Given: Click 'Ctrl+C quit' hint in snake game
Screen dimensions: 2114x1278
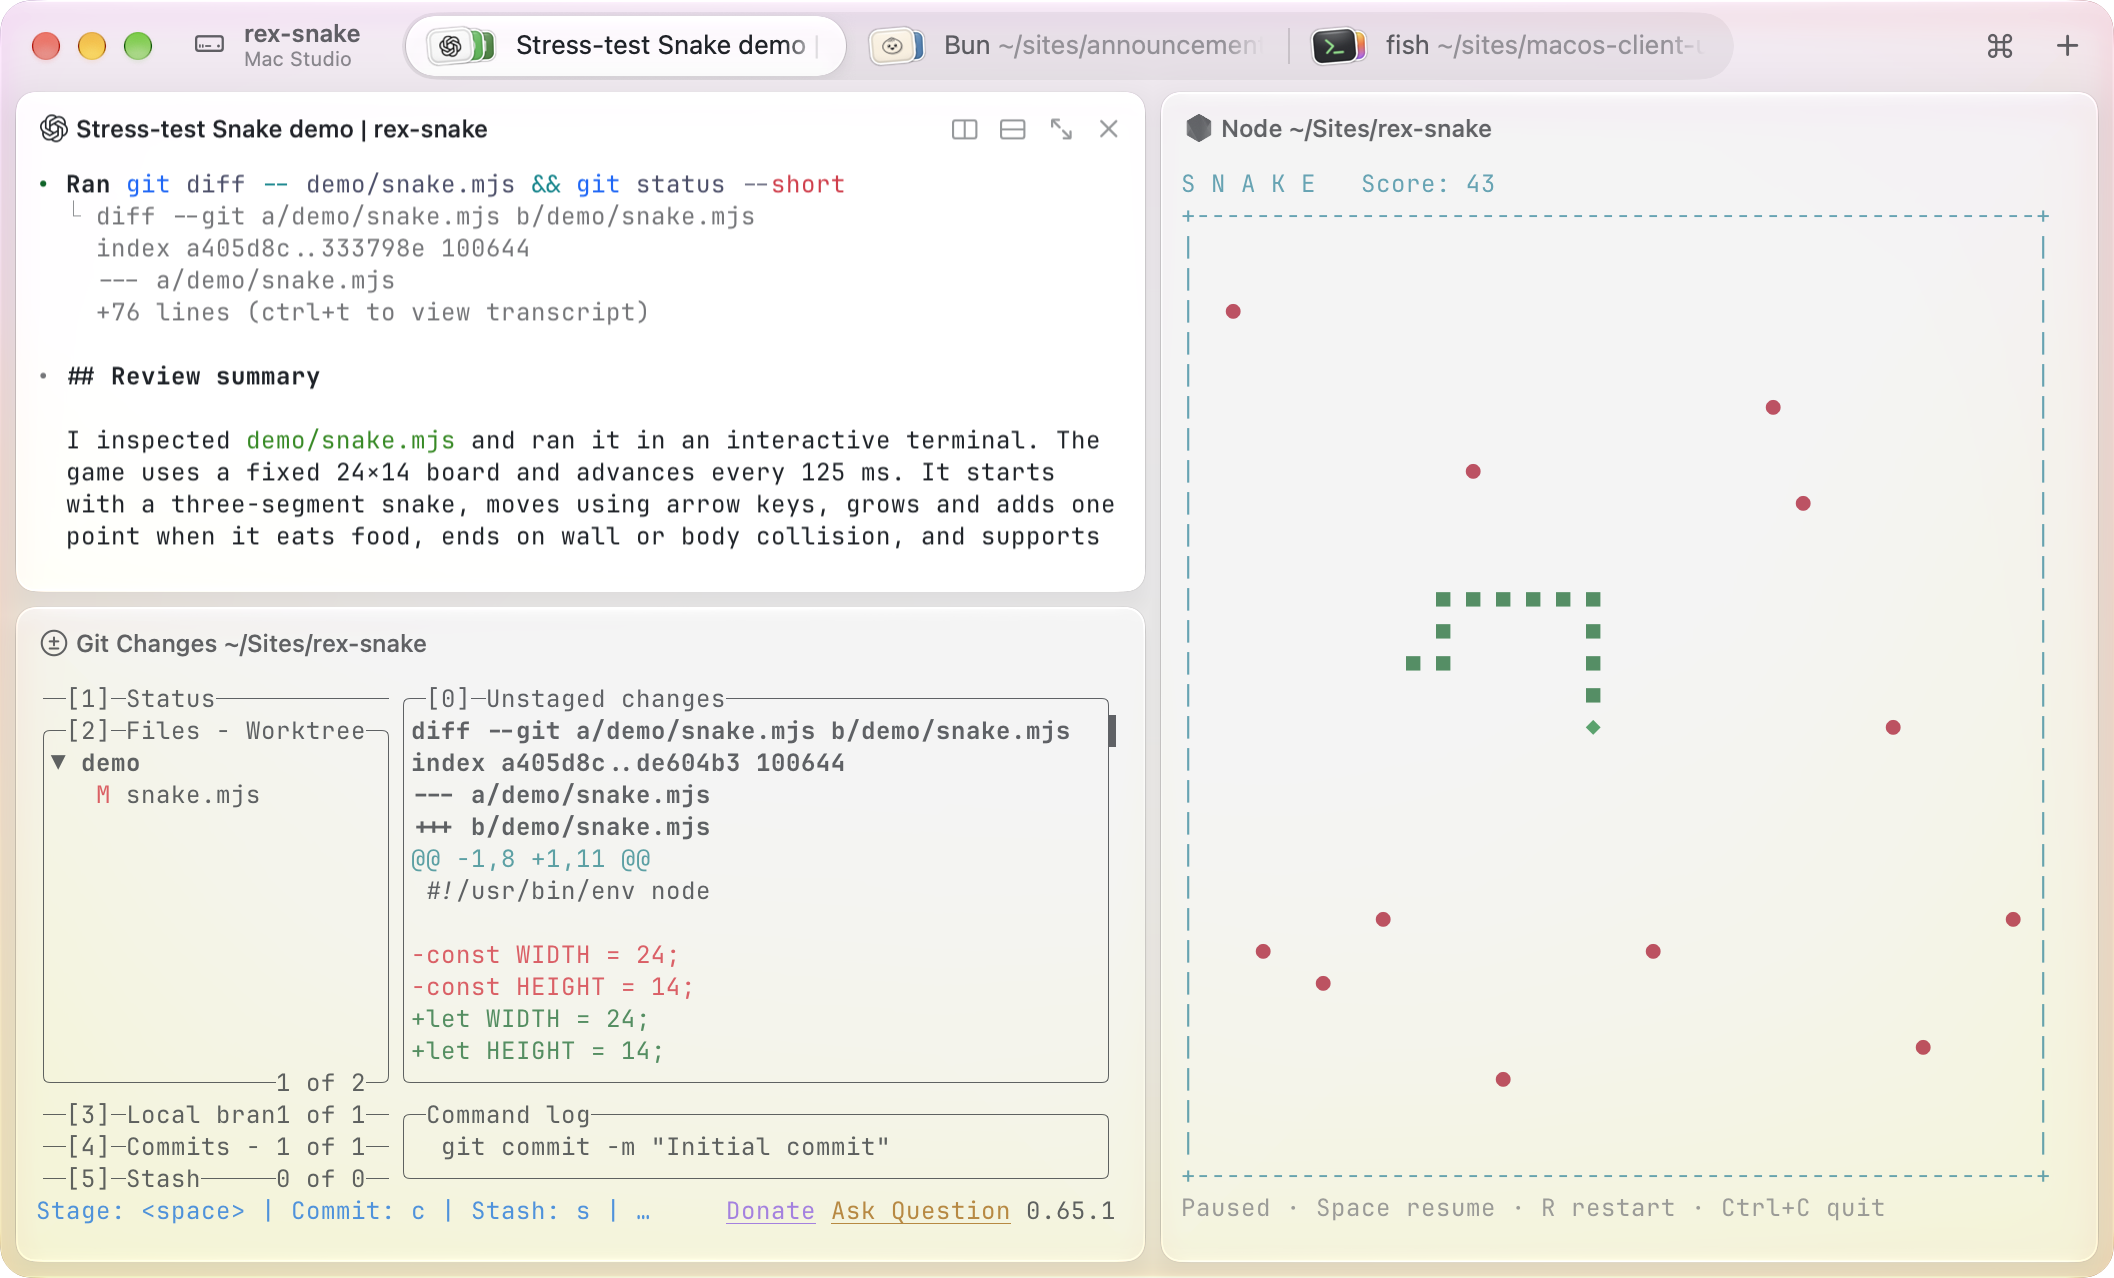Looking at the screenshot, I should coord(1803,1208).
